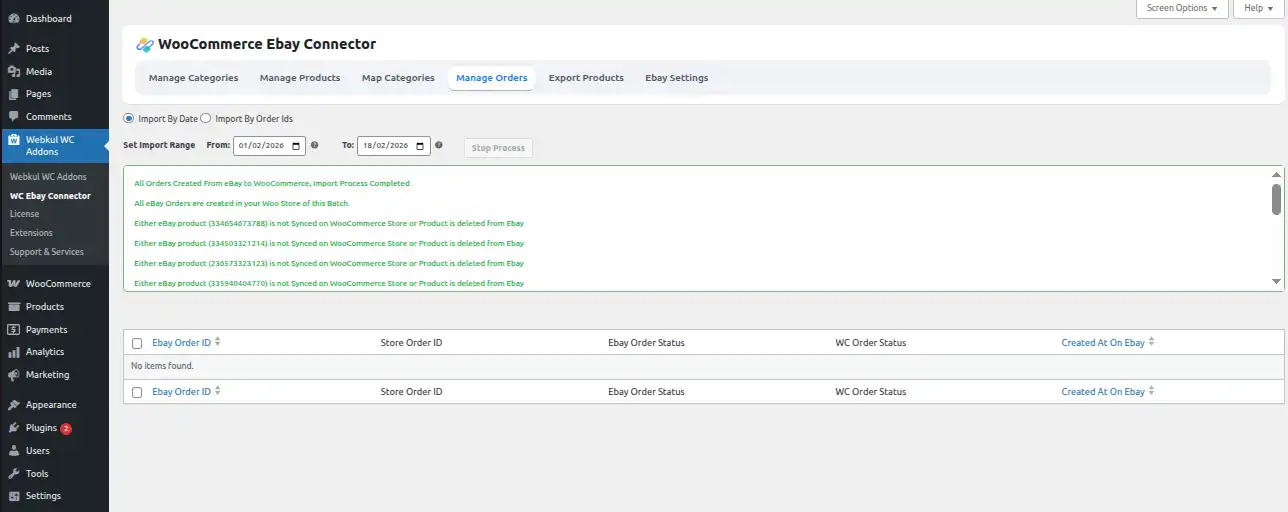Image resolution: width=1288 pixels, height=512 pixels.
Task: Click the Analytics bar chart icon
Action: [x=14, y=352]
